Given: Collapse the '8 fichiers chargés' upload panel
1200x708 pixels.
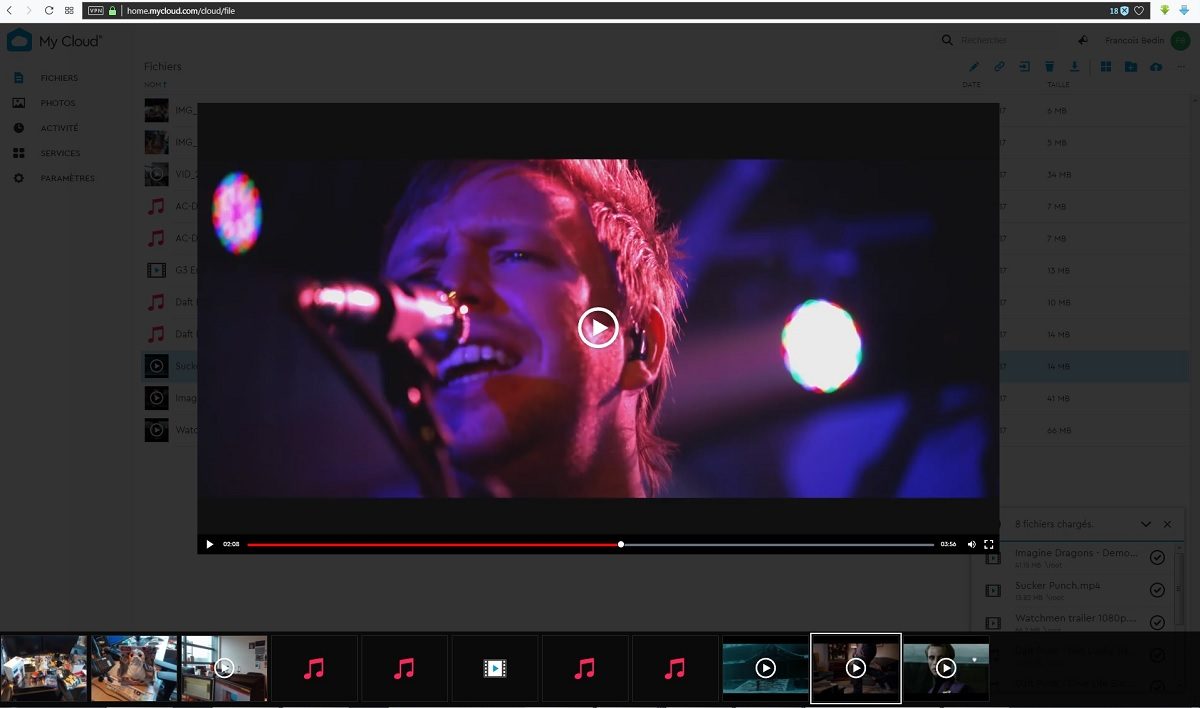Looking at the screenshot, I should pyautogui.click(x=1146, y=524).
